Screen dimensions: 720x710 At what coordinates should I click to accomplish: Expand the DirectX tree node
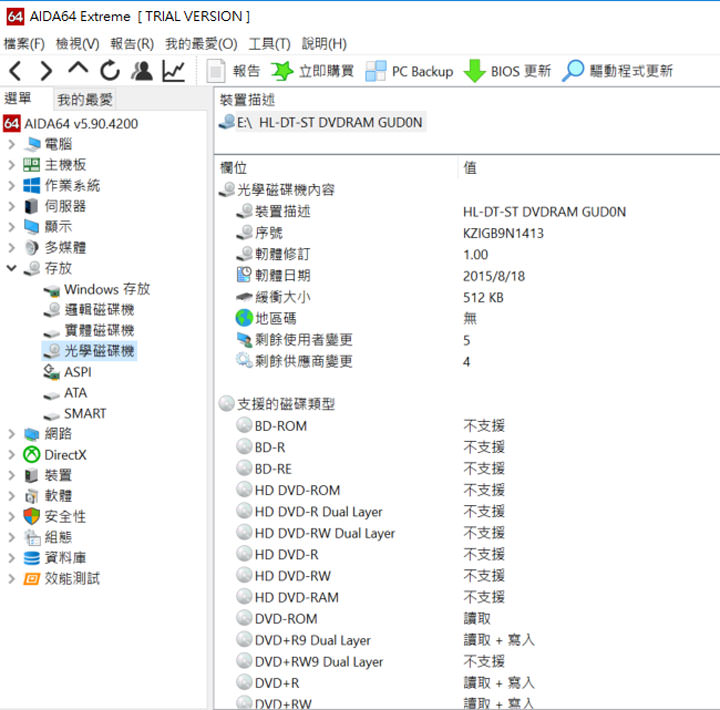coord(11,455)
